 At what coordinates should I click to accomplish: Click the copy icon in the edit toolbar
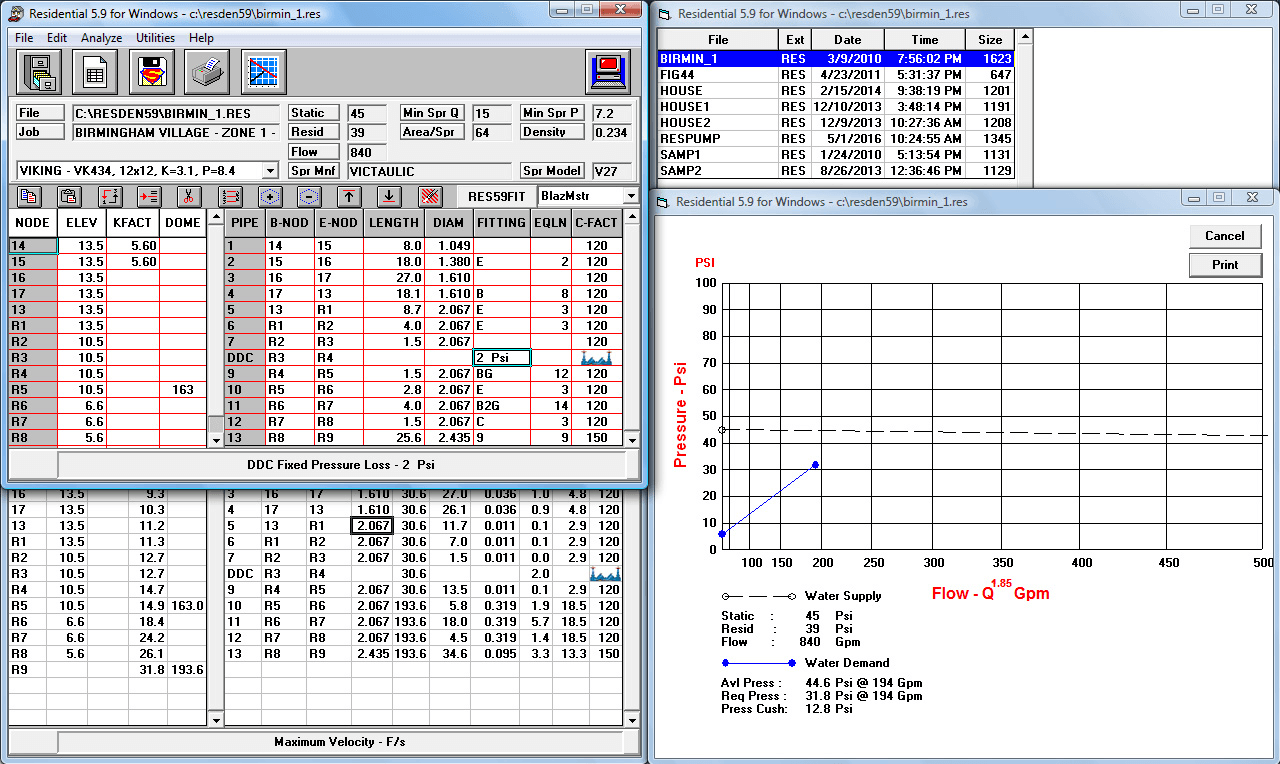coord(28,196)
